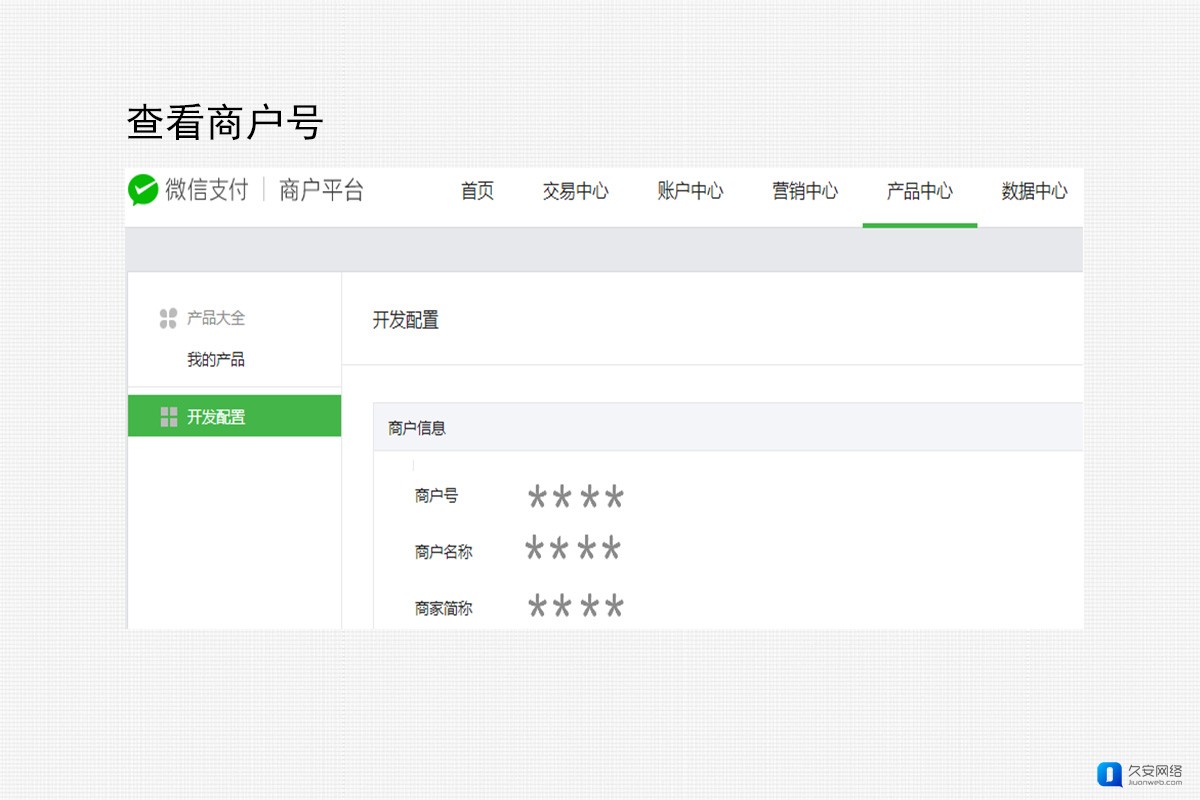The width and height of the screenshot is (1200, 800).
Task: Open the 首页 tab
Action: 477,191
